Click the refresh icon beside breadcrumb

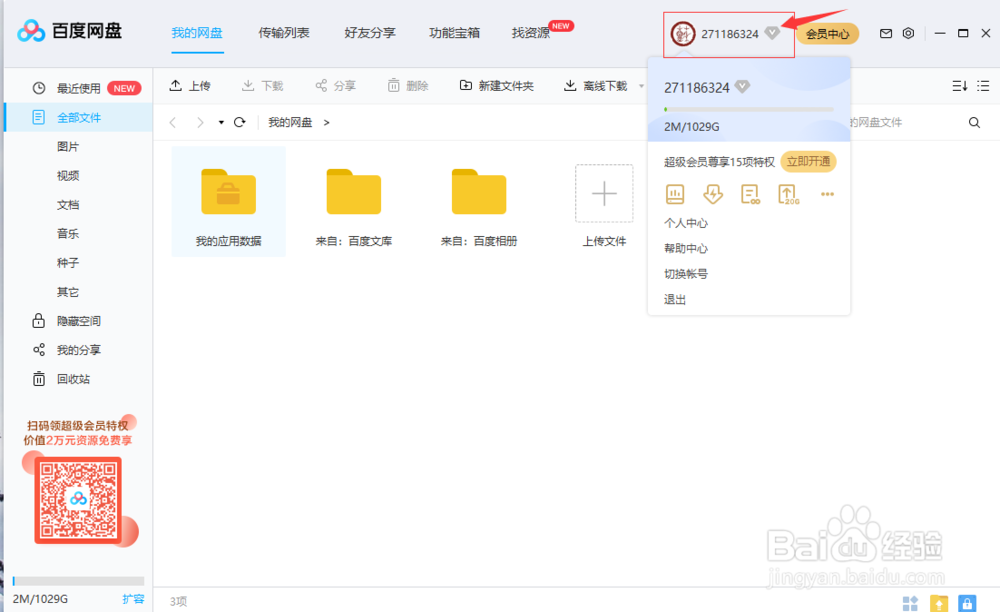pyautogui.click(x=239, y=121)
